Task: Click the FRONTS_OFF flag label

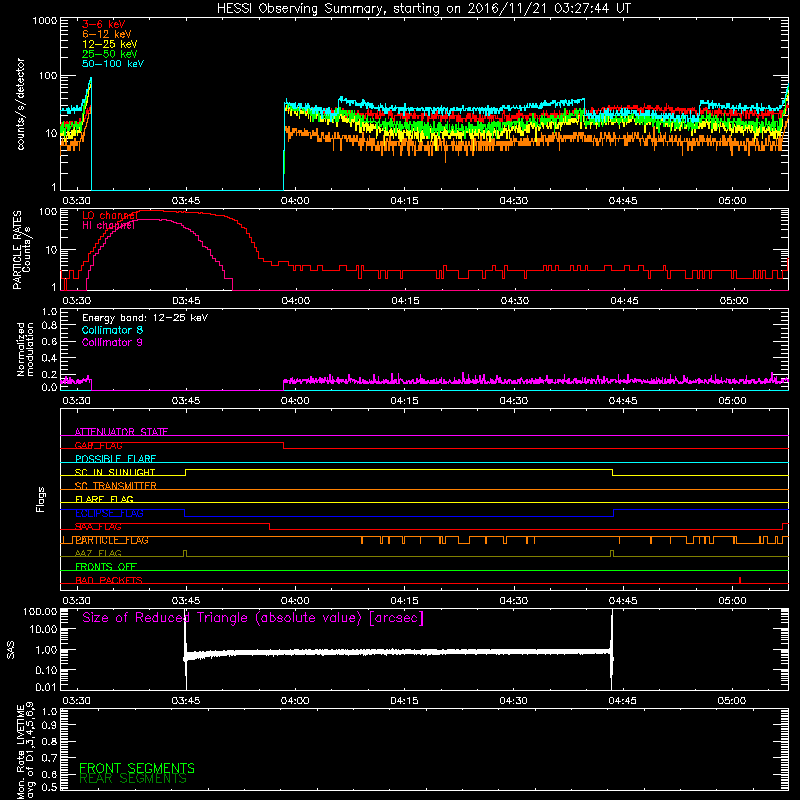Action: tap(106, 567)
